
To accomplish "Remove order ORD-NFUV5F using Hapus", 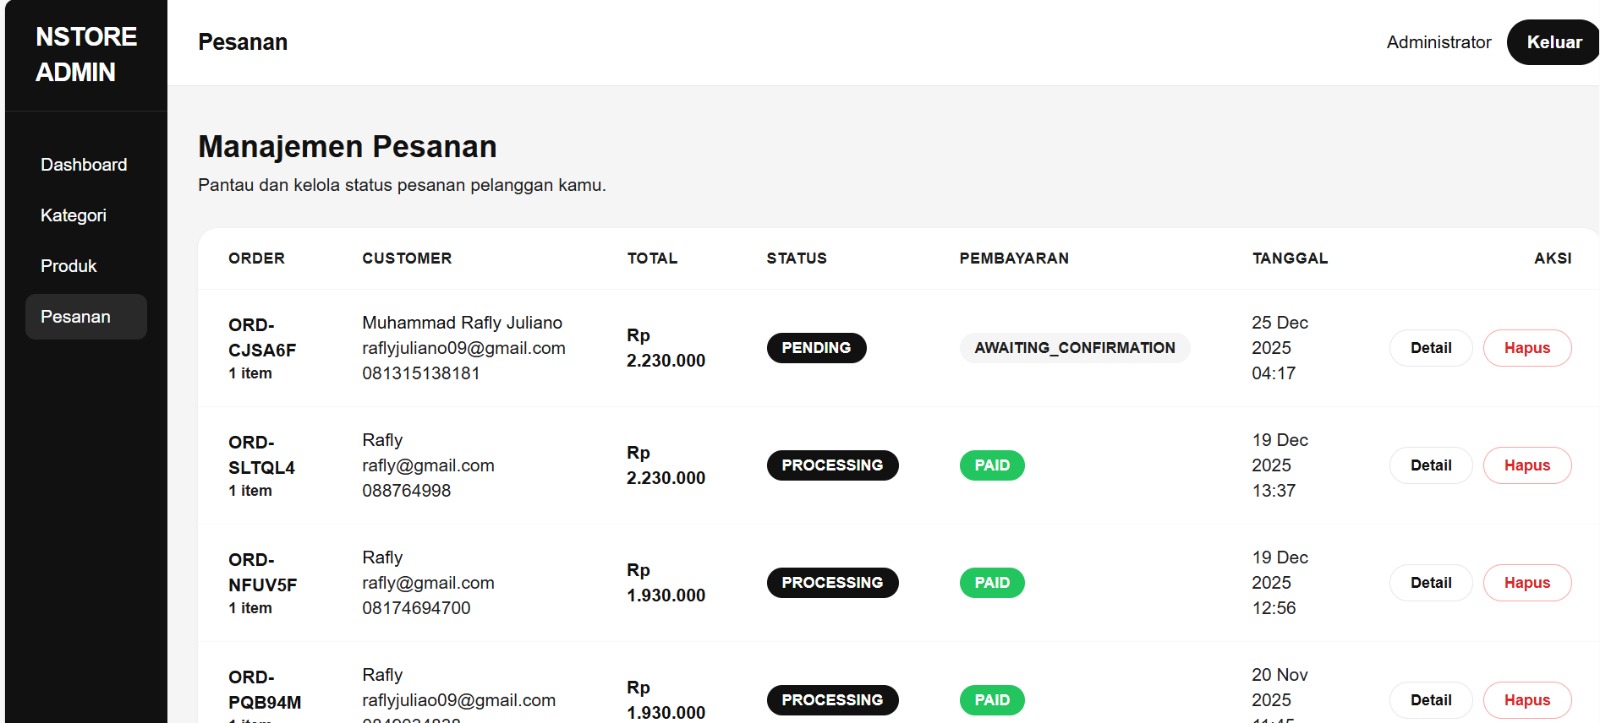I will point(1526,583).
